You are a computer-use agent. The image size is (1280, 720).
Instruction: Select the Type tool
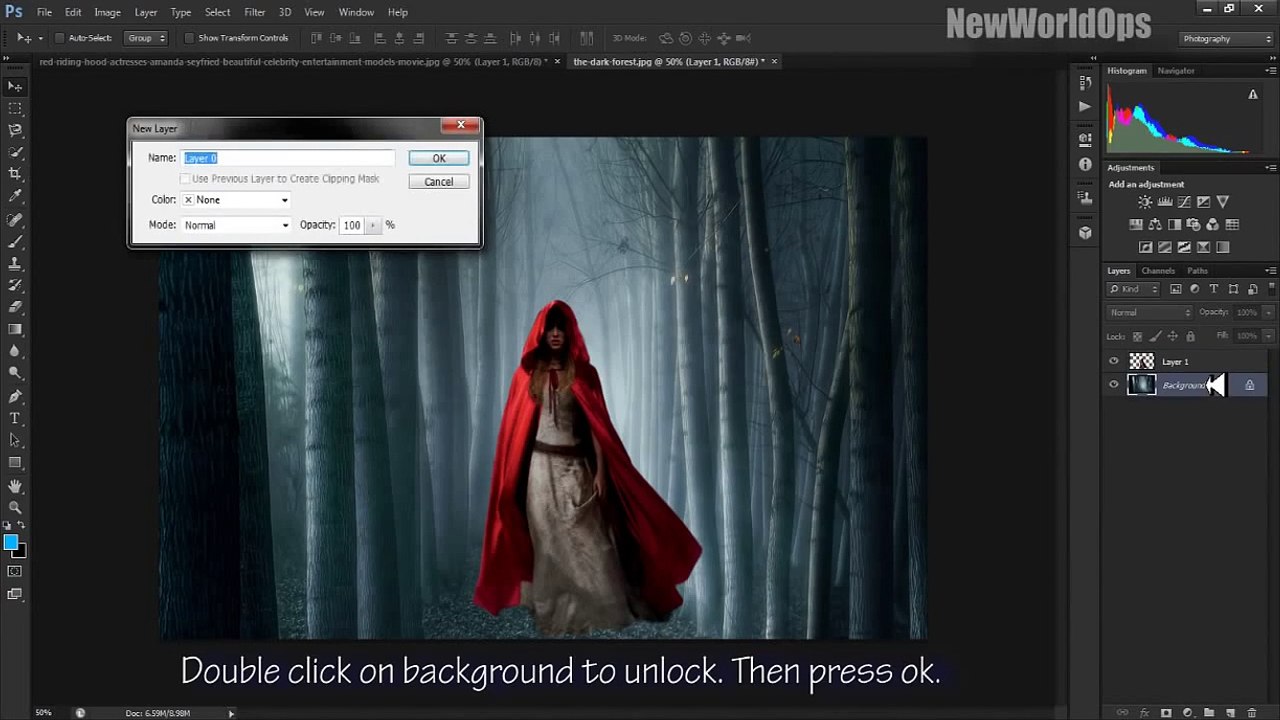[x=15, y=418]
